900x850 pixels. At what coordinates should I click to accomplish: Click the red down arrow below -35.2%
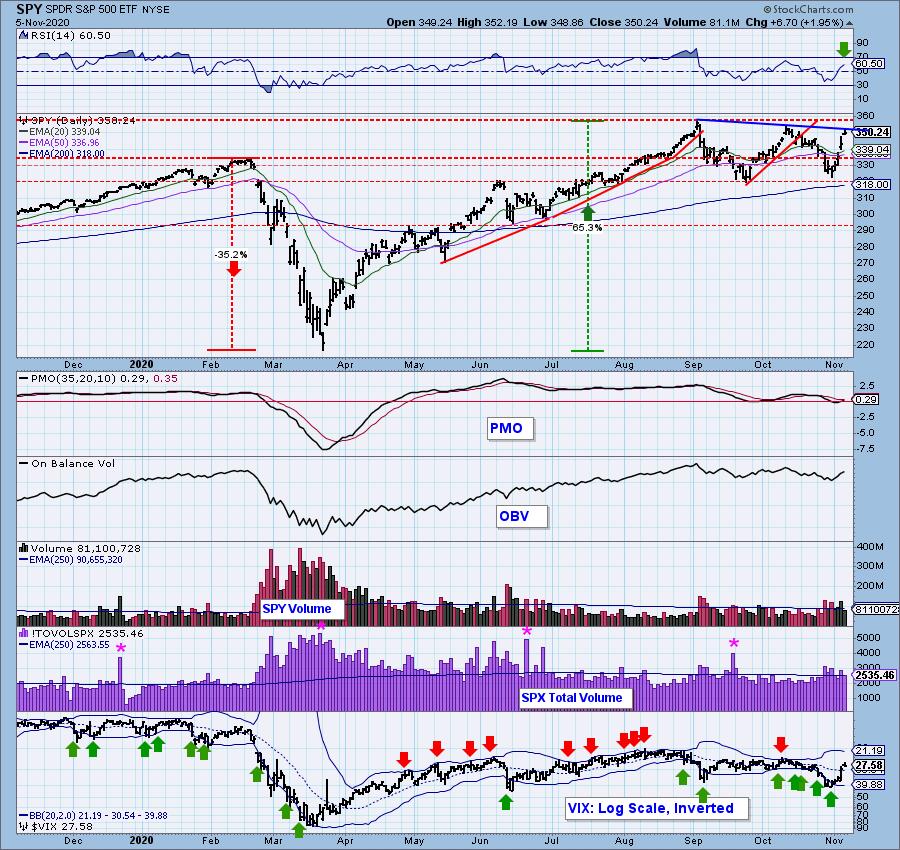point(233,268)
